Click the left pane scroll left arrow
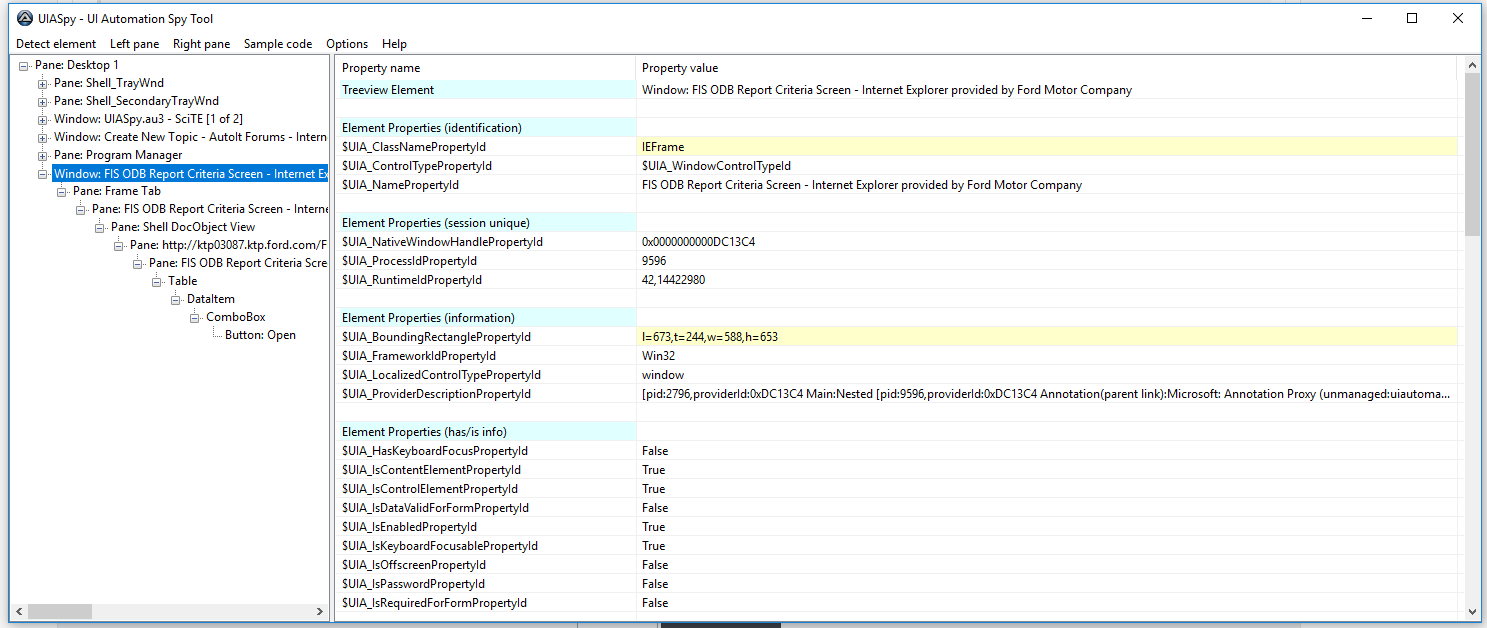The height and width of the screenshot is (628, 1487). pyautogui.click(x=18, y=611)
